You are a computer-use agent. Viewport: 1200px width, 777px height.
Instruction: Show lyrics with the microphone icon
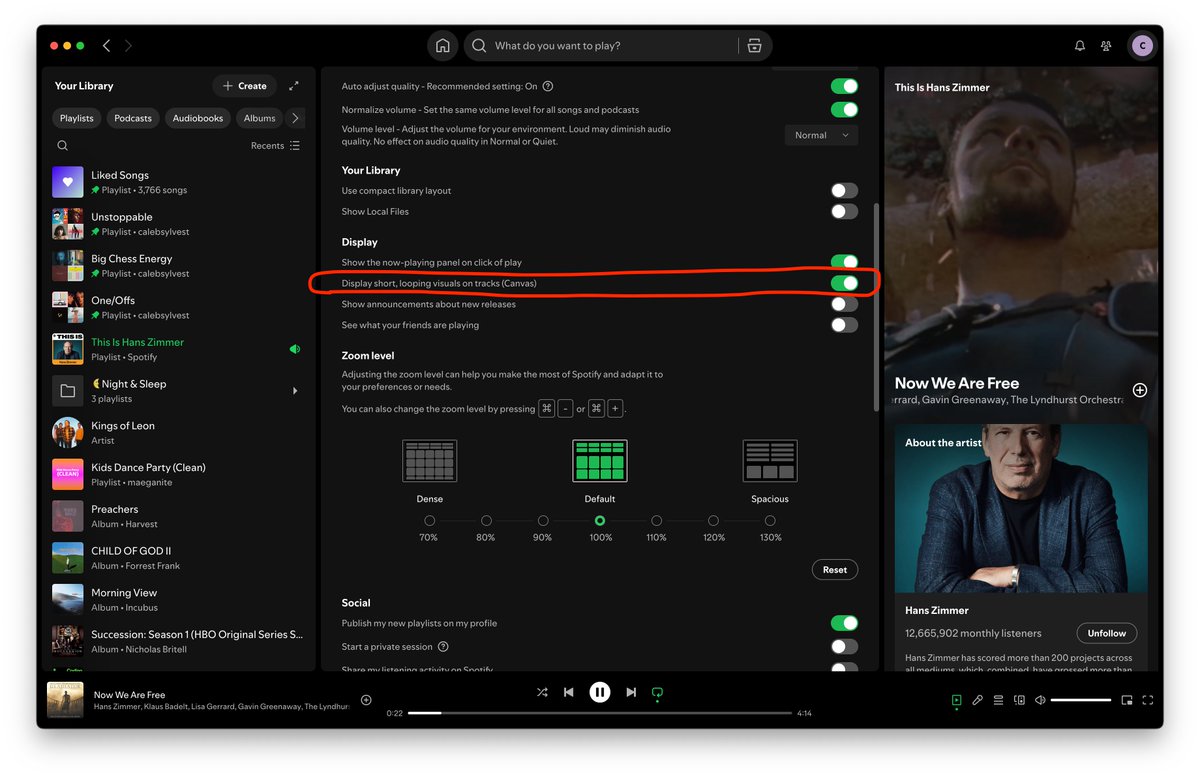click(978, 701)
